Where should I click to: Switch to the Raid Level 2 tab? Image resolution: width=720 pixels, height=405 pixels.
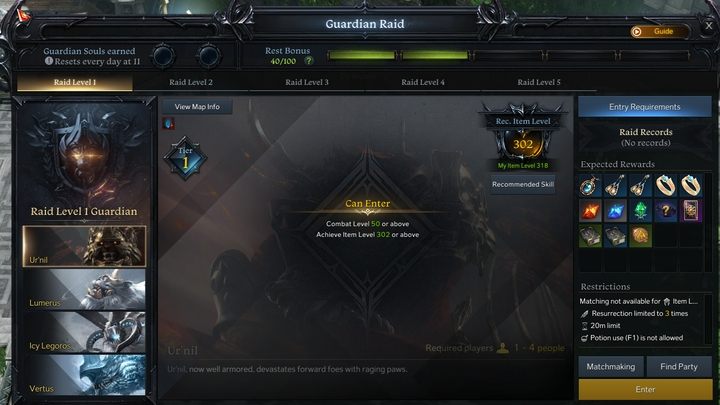(191, 82)
